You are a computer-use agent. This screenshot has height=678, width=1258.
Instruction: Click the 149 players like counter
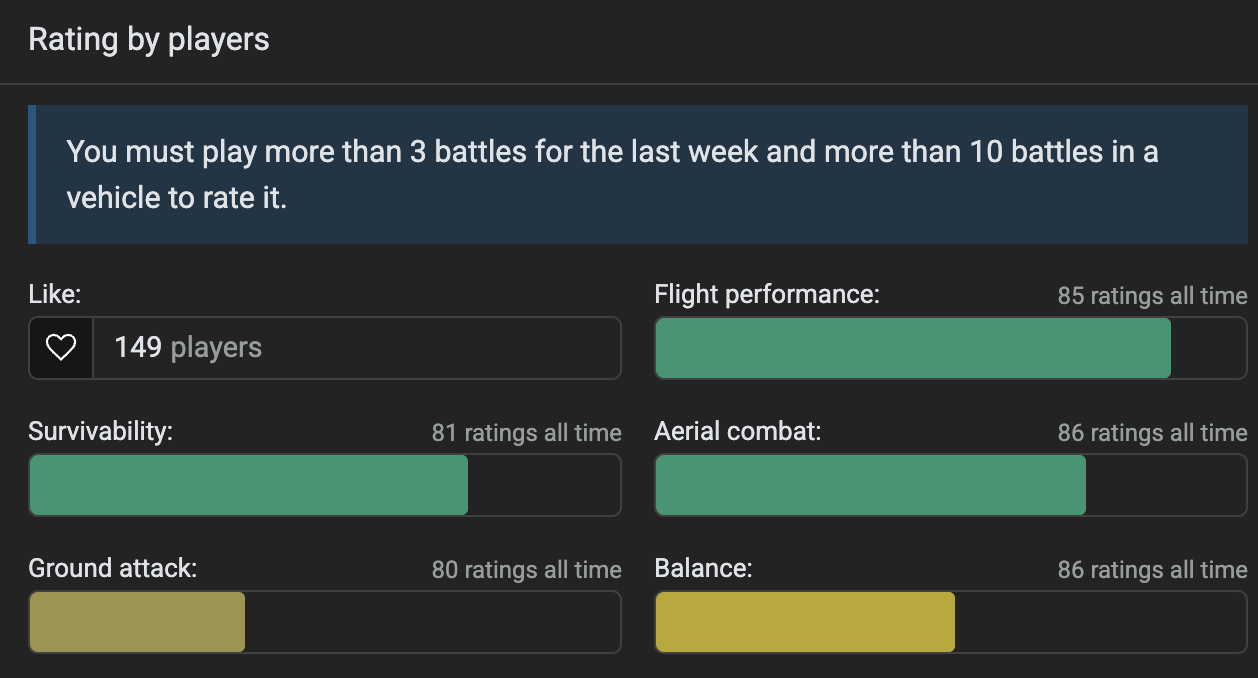188,348
